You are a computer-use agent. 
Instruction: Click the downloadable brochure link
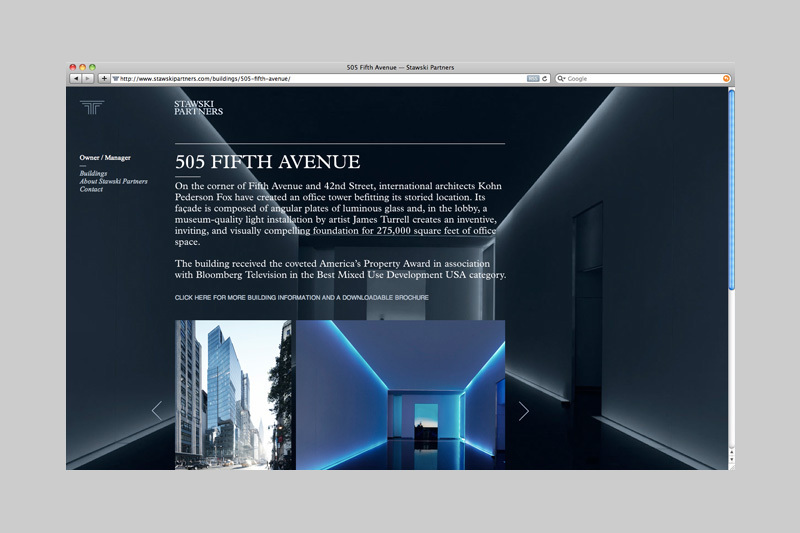(x=302, y=297)
